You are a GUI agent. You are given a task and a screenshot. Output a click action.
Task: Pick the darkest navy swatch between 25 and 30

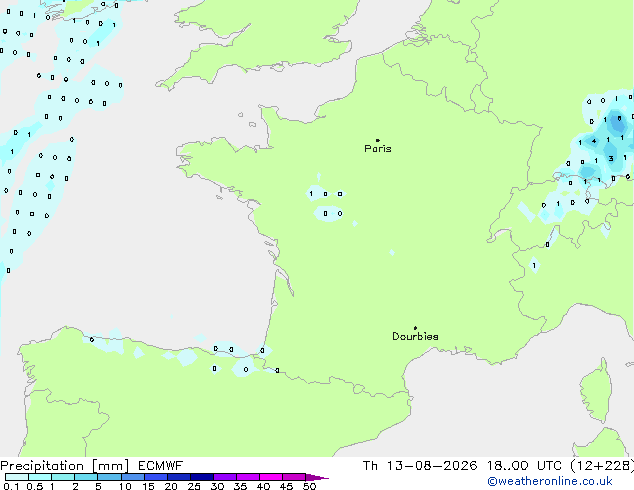(x=201, y=477)
